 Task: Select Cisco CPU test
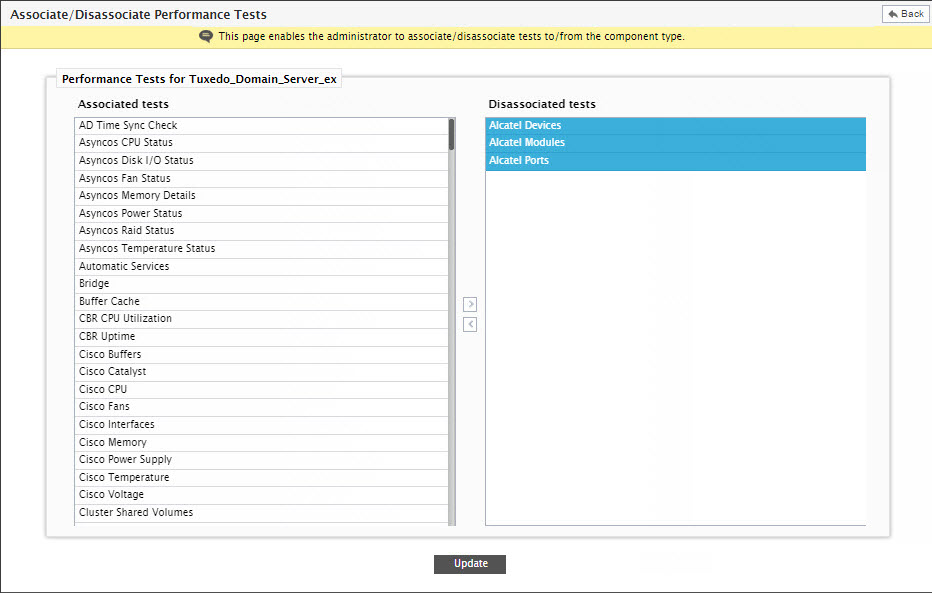tap(262, 389)
